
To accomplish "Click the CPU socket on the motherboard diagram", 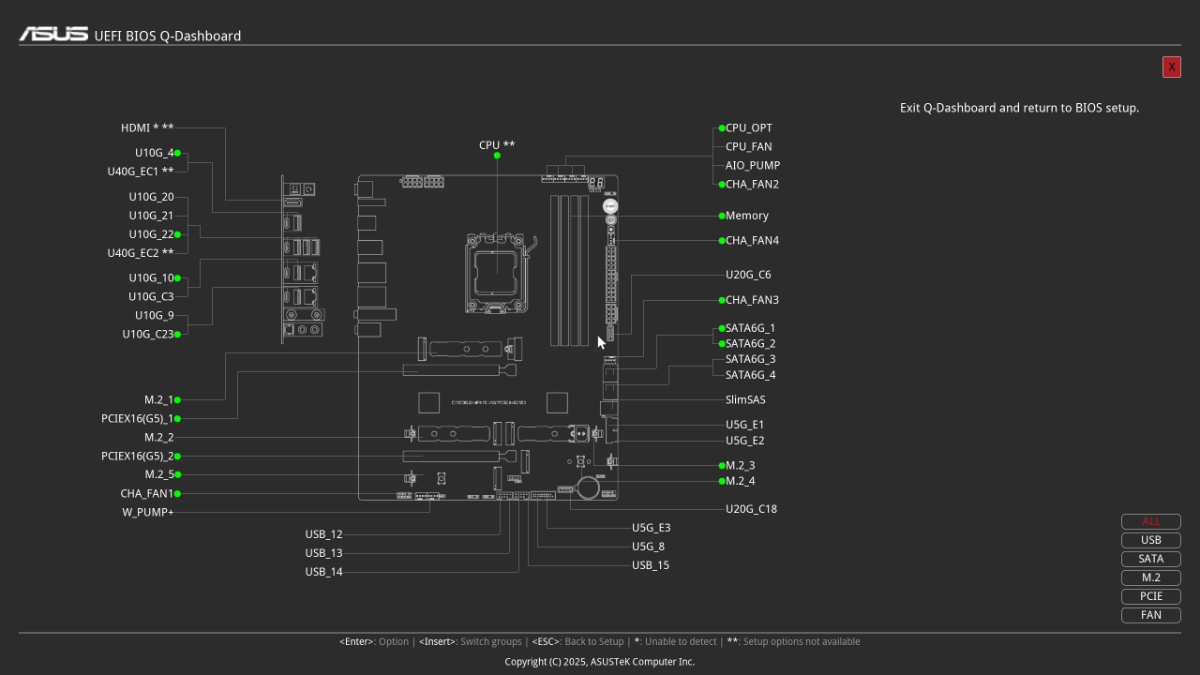I will click(496, 268).
